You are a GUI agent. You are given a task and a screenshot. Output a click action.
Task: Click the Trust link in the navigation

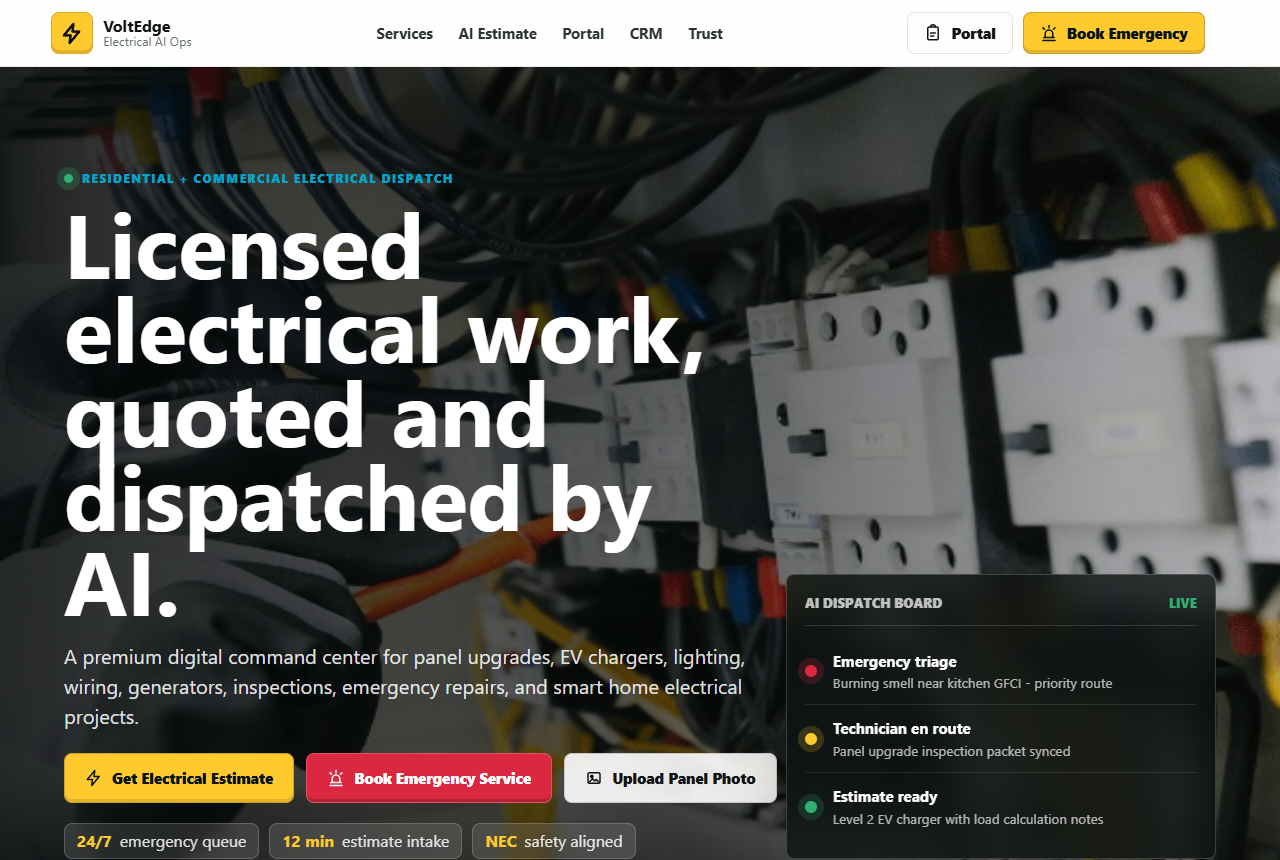pos(705,33)
